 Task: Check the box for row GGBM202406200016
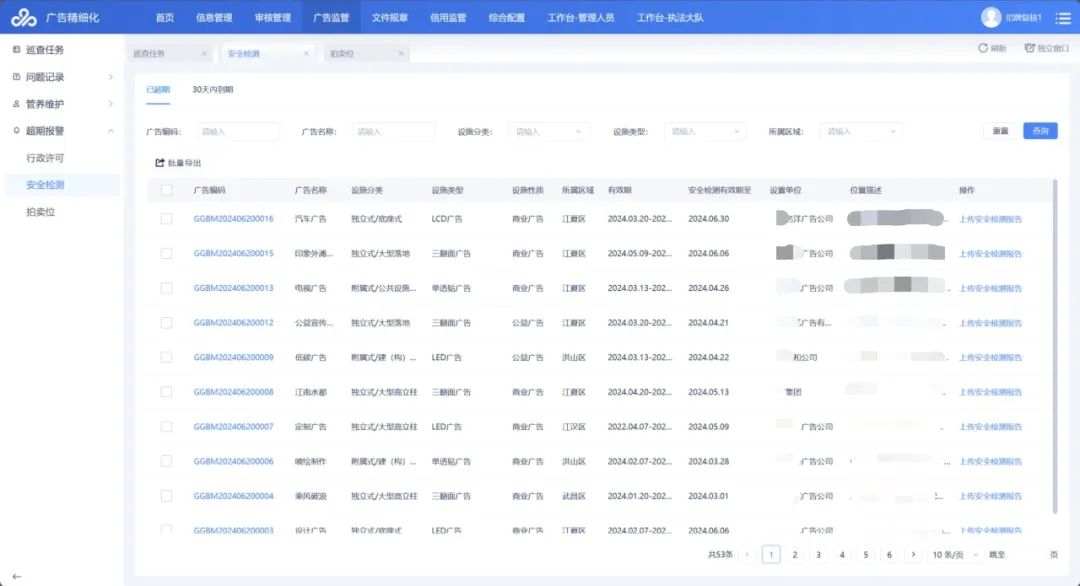(166, 219)
